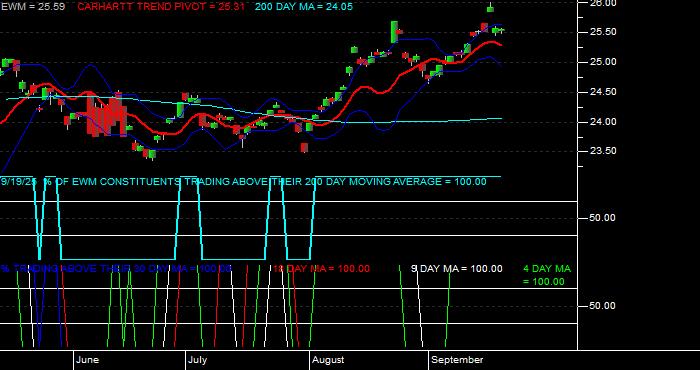The image size is (700, 370).
Task: Click the 24.00 price axis value
Action: [x=603, y=121]
